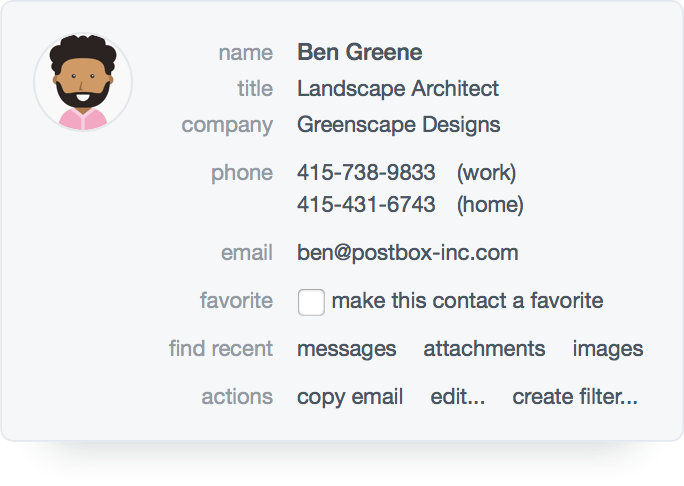This screenshot has height=486, width=684.
Task: Find recent attachments from this contact
Action: [x=484, y=349]
